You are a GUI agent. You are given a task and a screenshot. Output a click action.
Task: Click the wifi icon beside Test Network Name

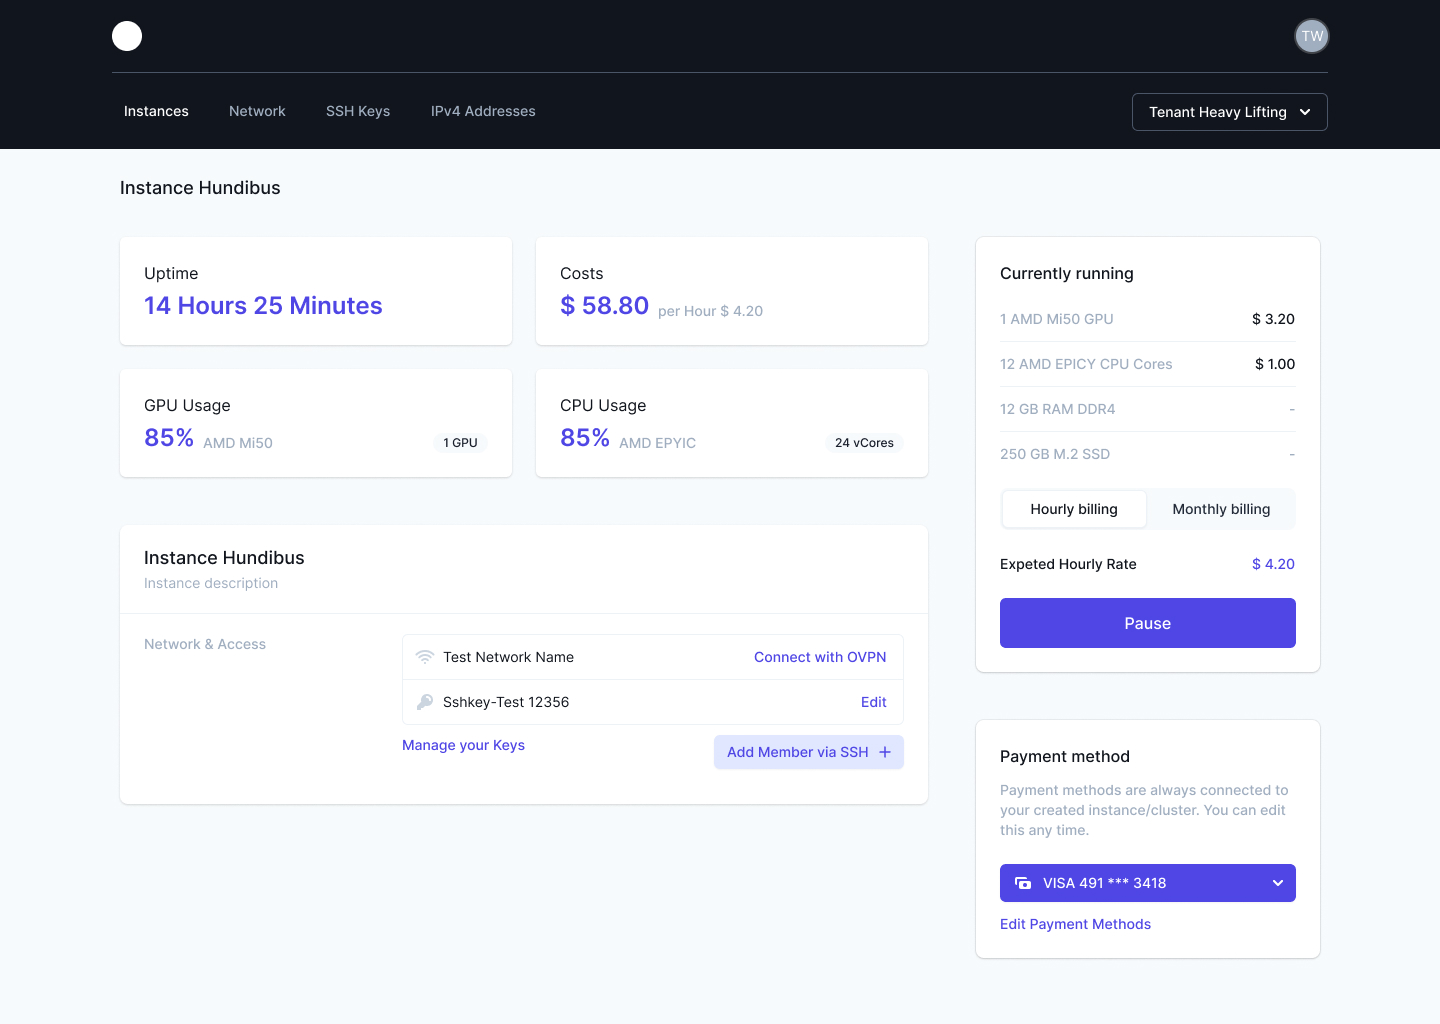pos(425,657)
